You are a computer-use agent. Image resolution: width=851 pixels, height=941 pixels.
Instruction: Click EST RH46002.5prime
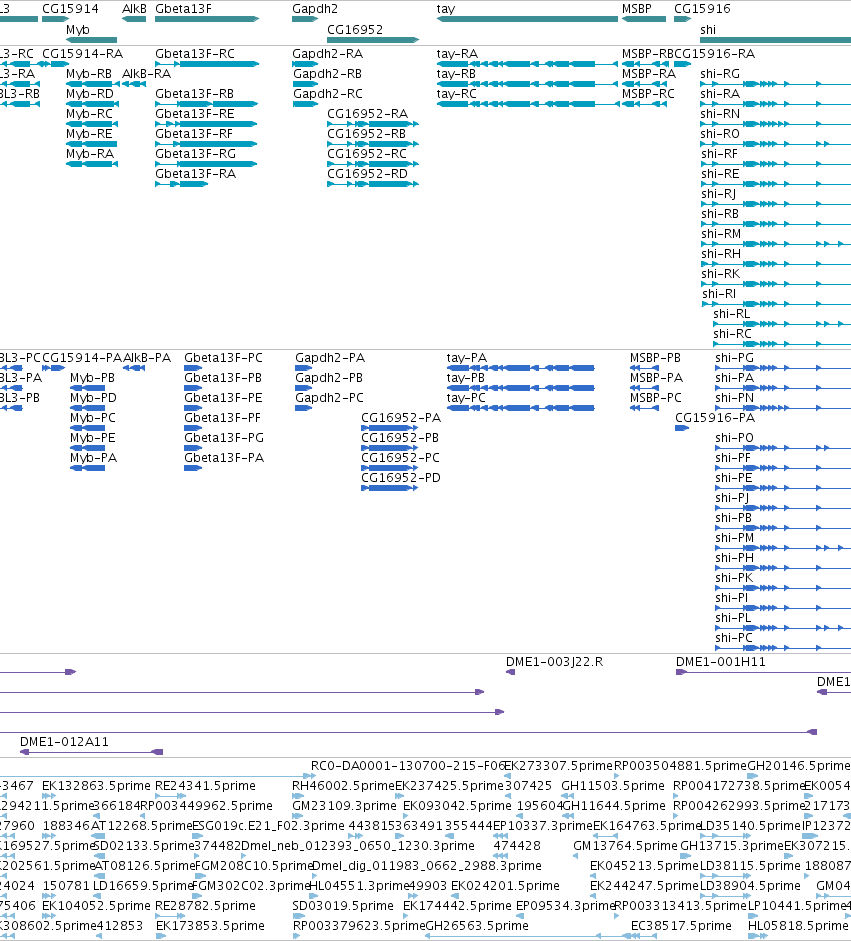tap(343, 786)
